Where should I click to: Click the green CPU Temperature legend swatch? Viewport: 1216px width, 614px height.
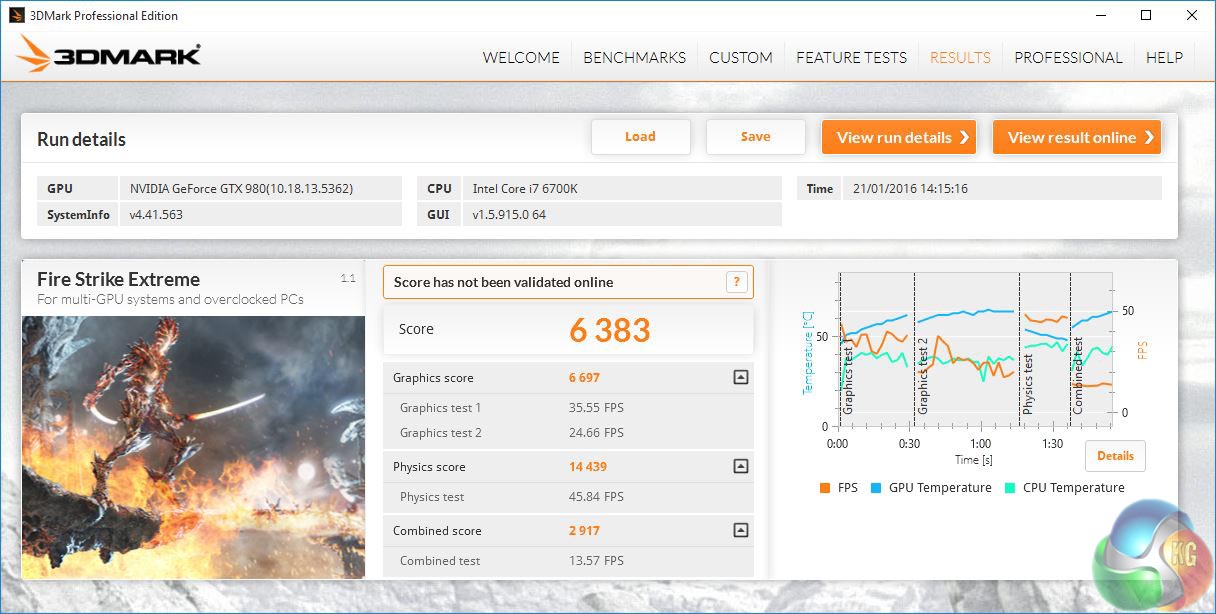(x=1010, y=488)
